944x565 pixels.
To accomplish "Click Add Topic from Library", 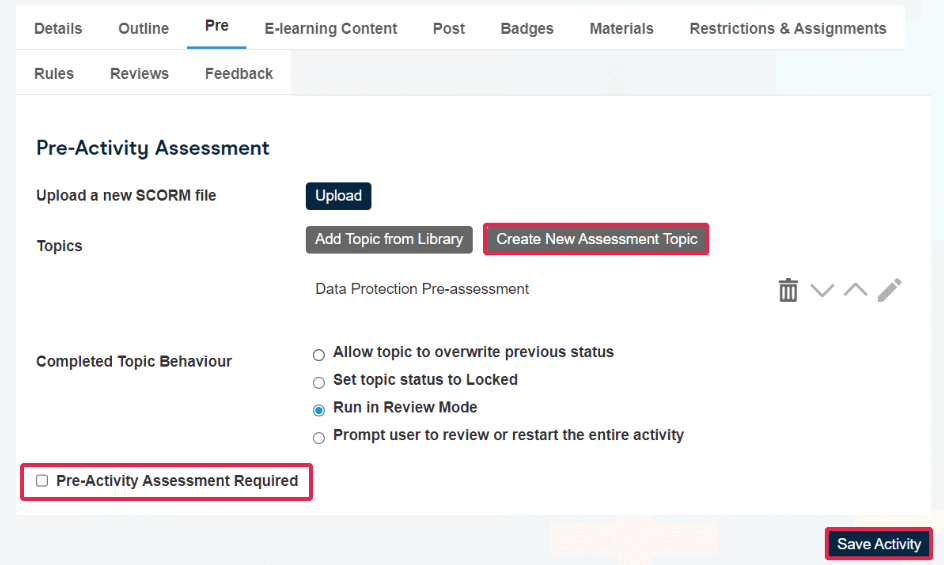I will [x=389, y=239].
